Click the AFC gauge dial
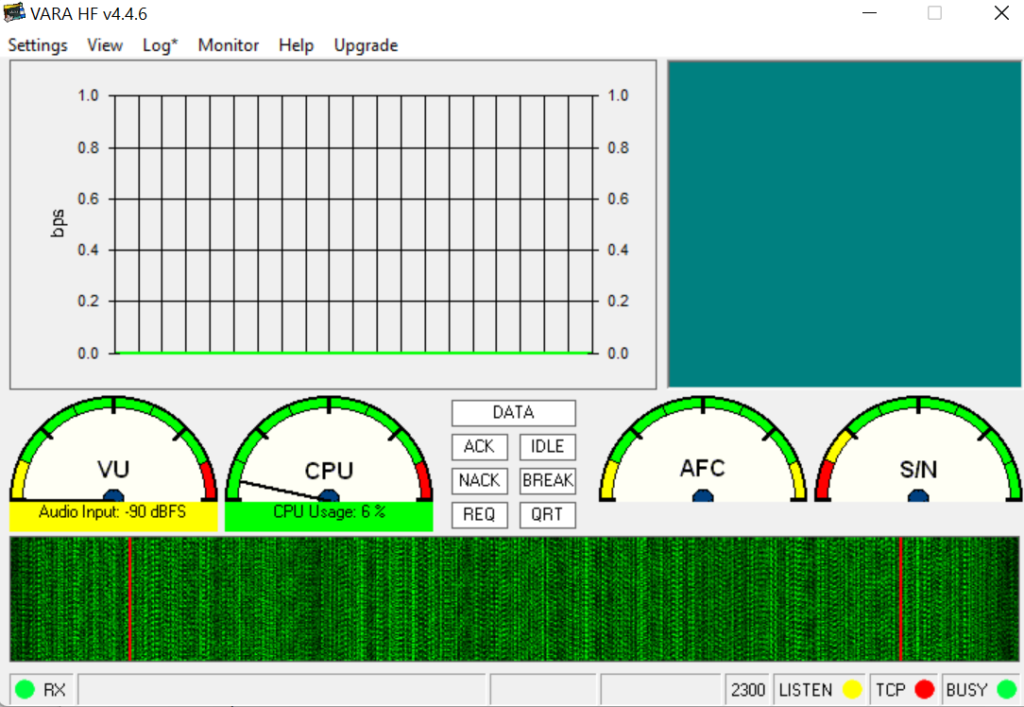 tap(703, 455)
